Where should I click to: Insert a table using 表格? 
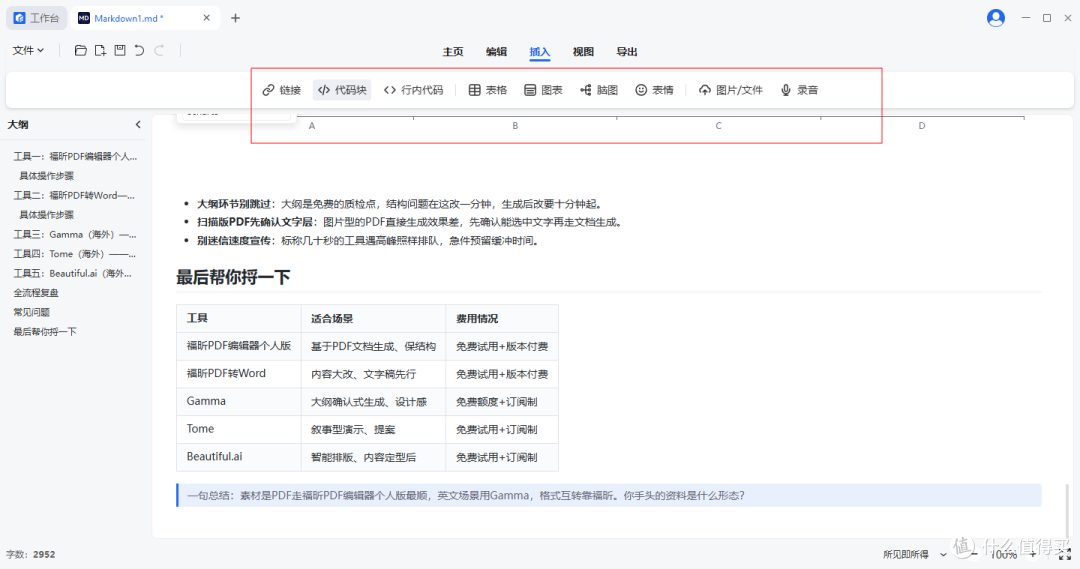coord(488,90)
